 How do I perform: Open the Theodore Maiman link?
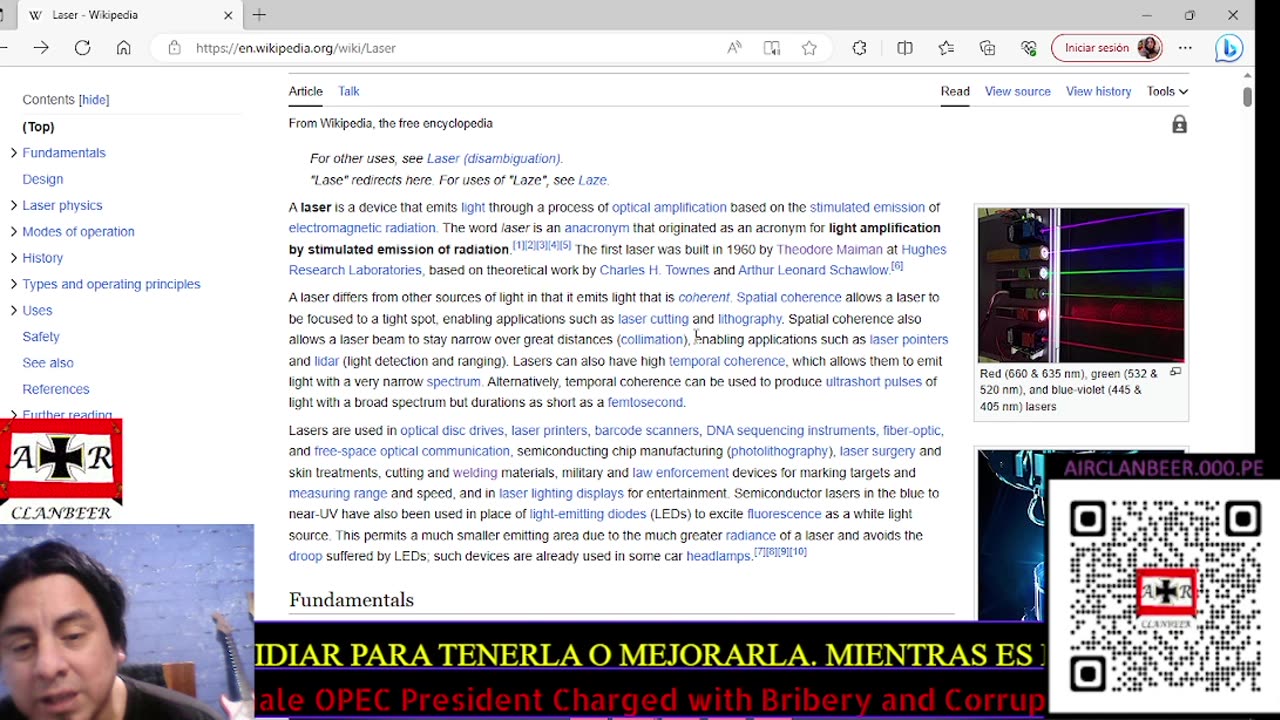(830, 249)
